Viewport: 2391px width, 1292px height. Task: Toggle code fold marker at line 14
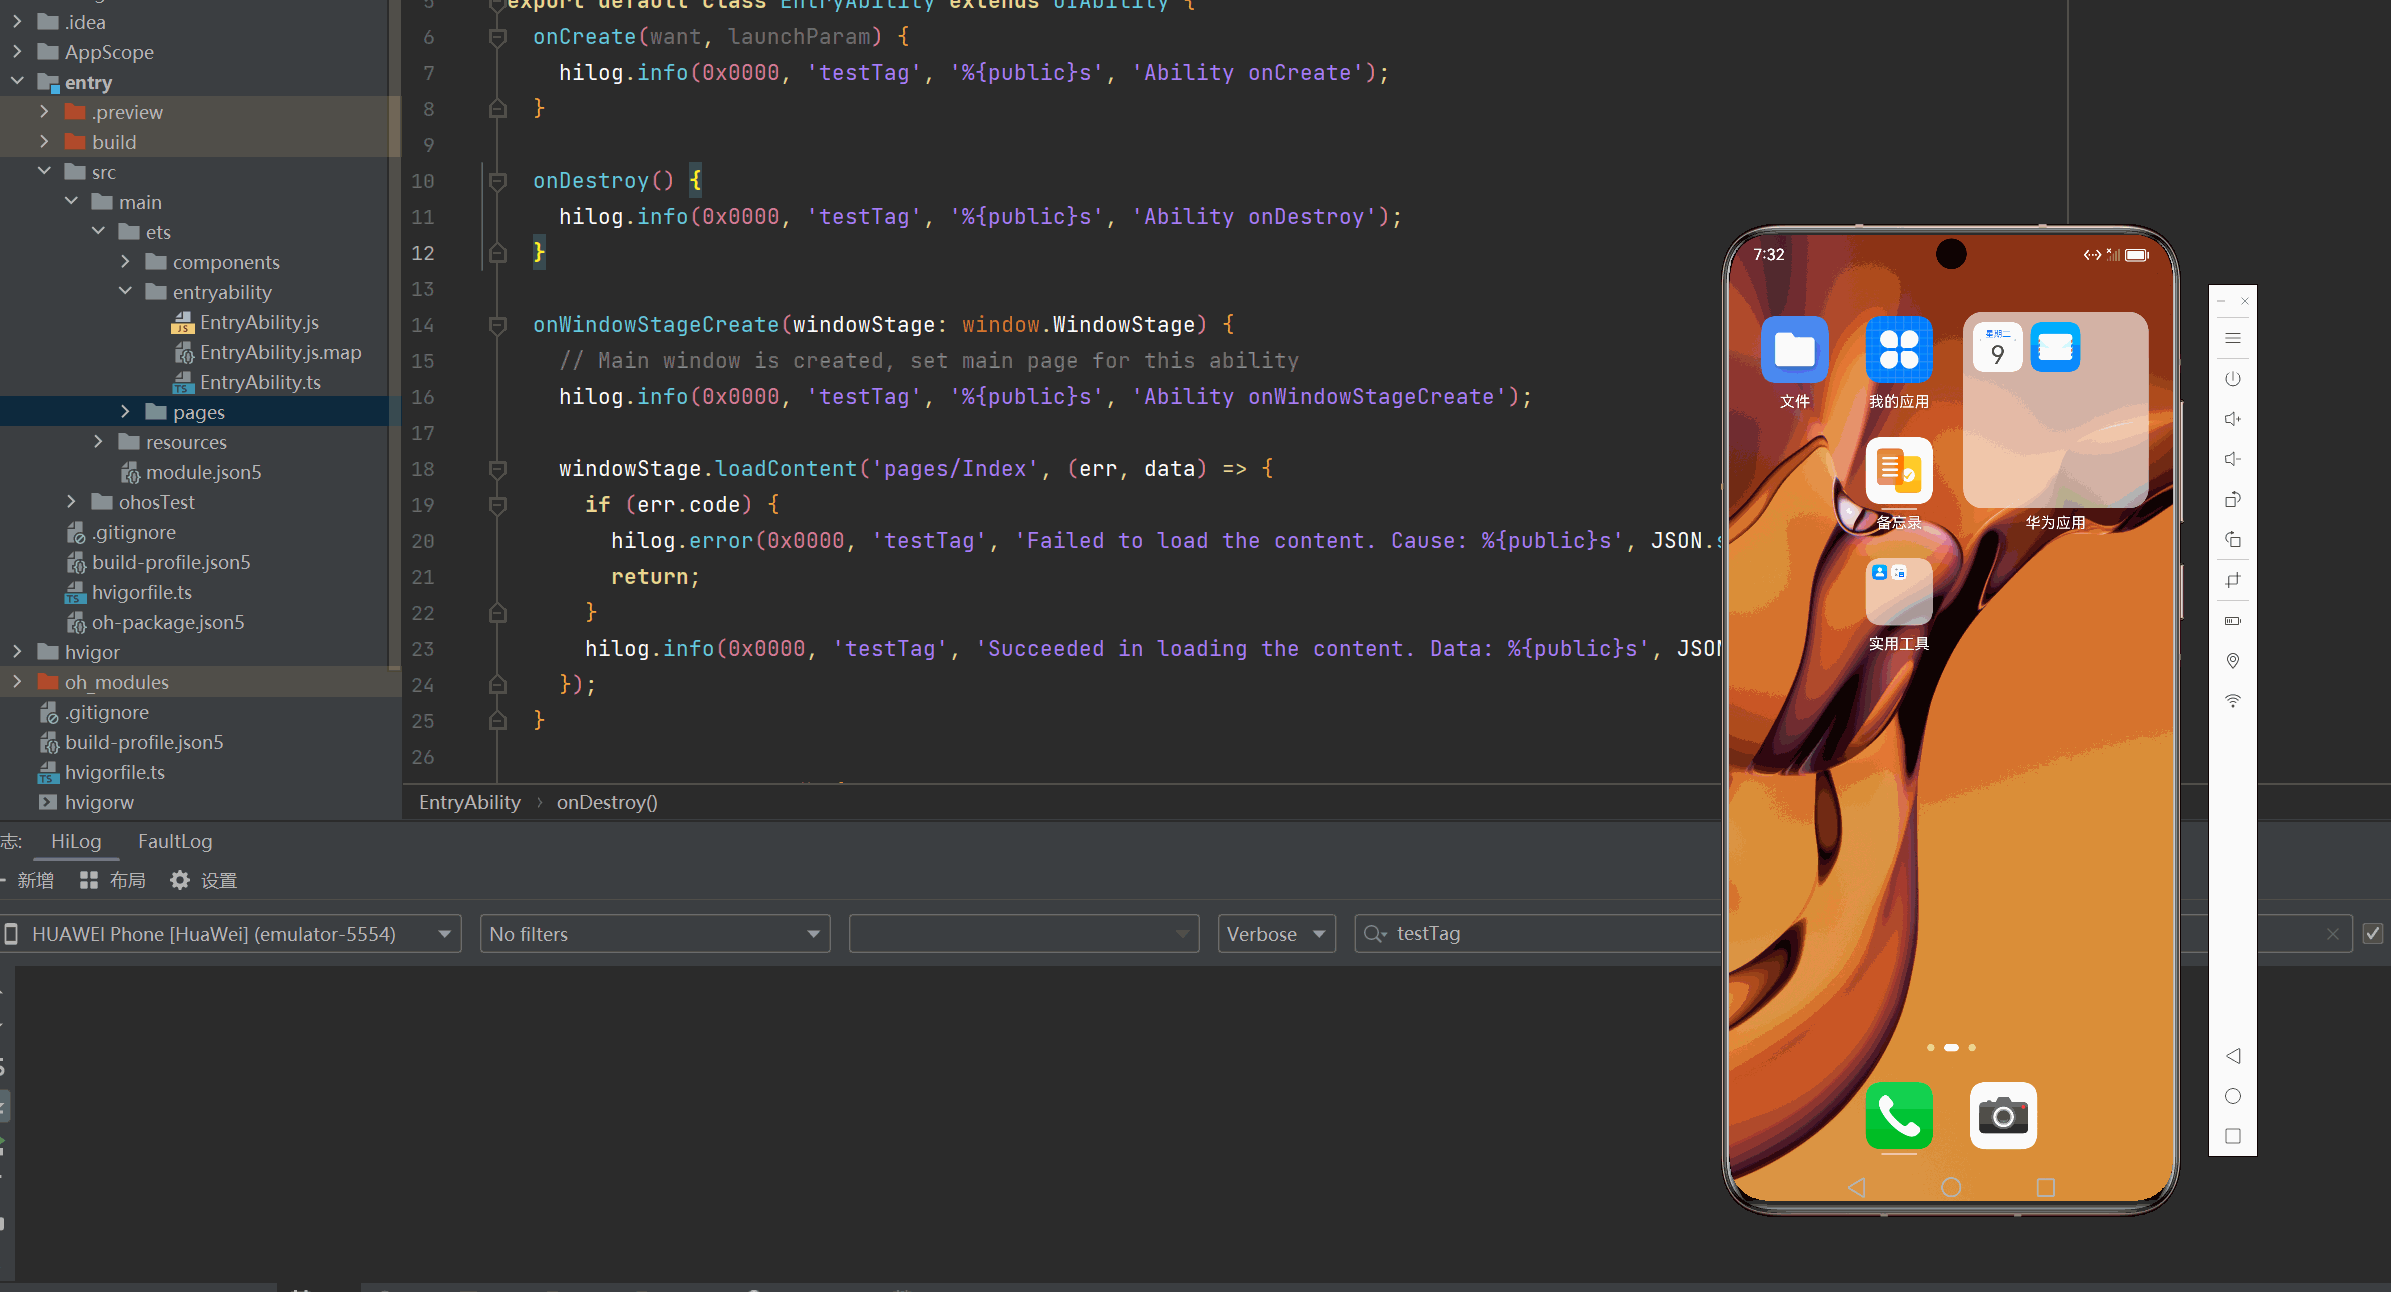(x=497, y=325)
